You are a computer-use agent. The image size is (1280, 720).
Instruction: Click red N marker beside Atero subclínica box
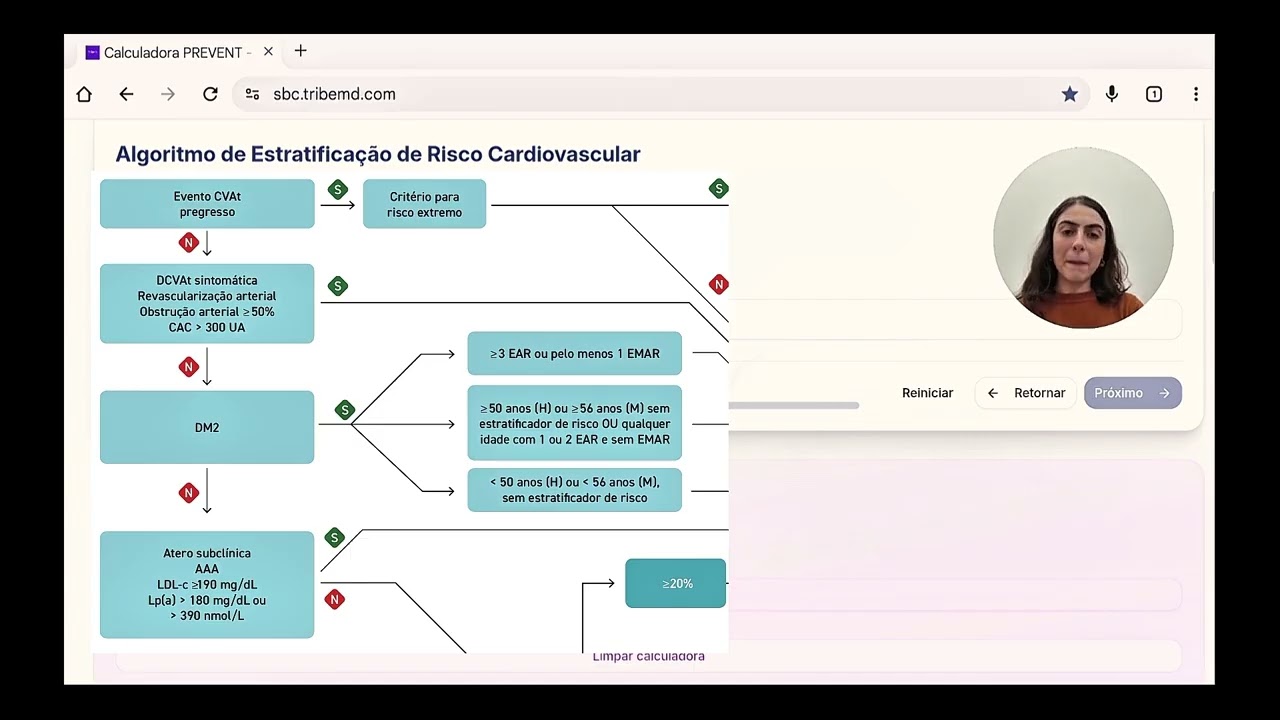click(335, 599)
